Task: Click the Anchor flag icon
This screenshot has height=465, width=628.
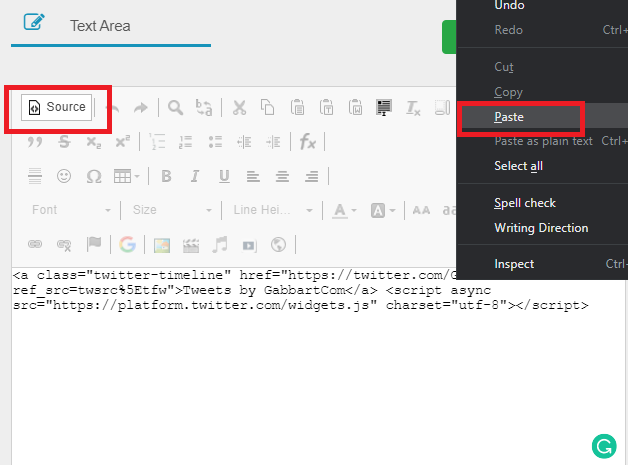Action: (x=94, y=244)
